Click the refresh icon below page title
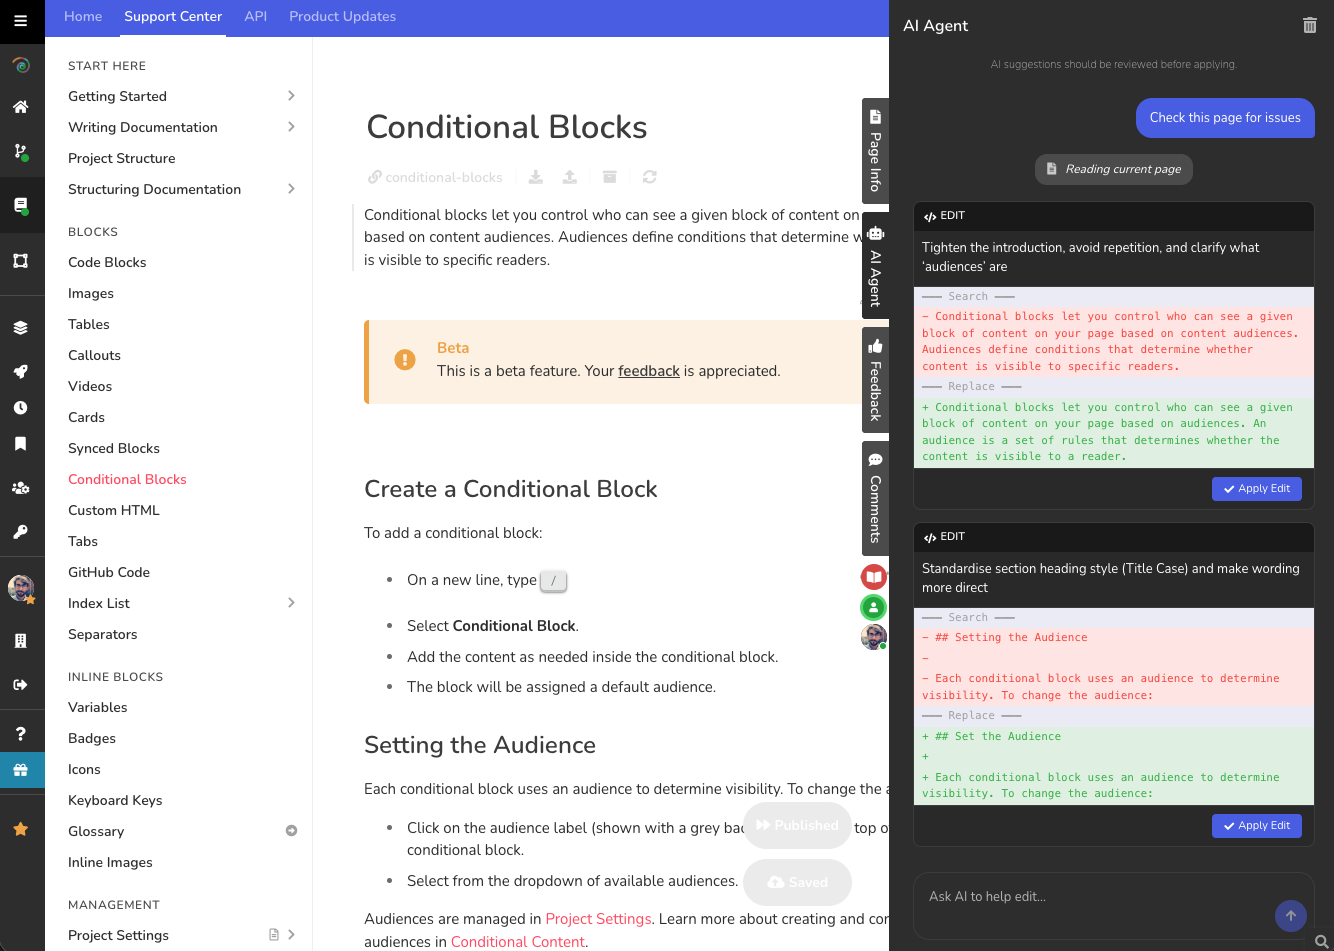Screen dimensions: 1334x951 [x=649, y=177]
